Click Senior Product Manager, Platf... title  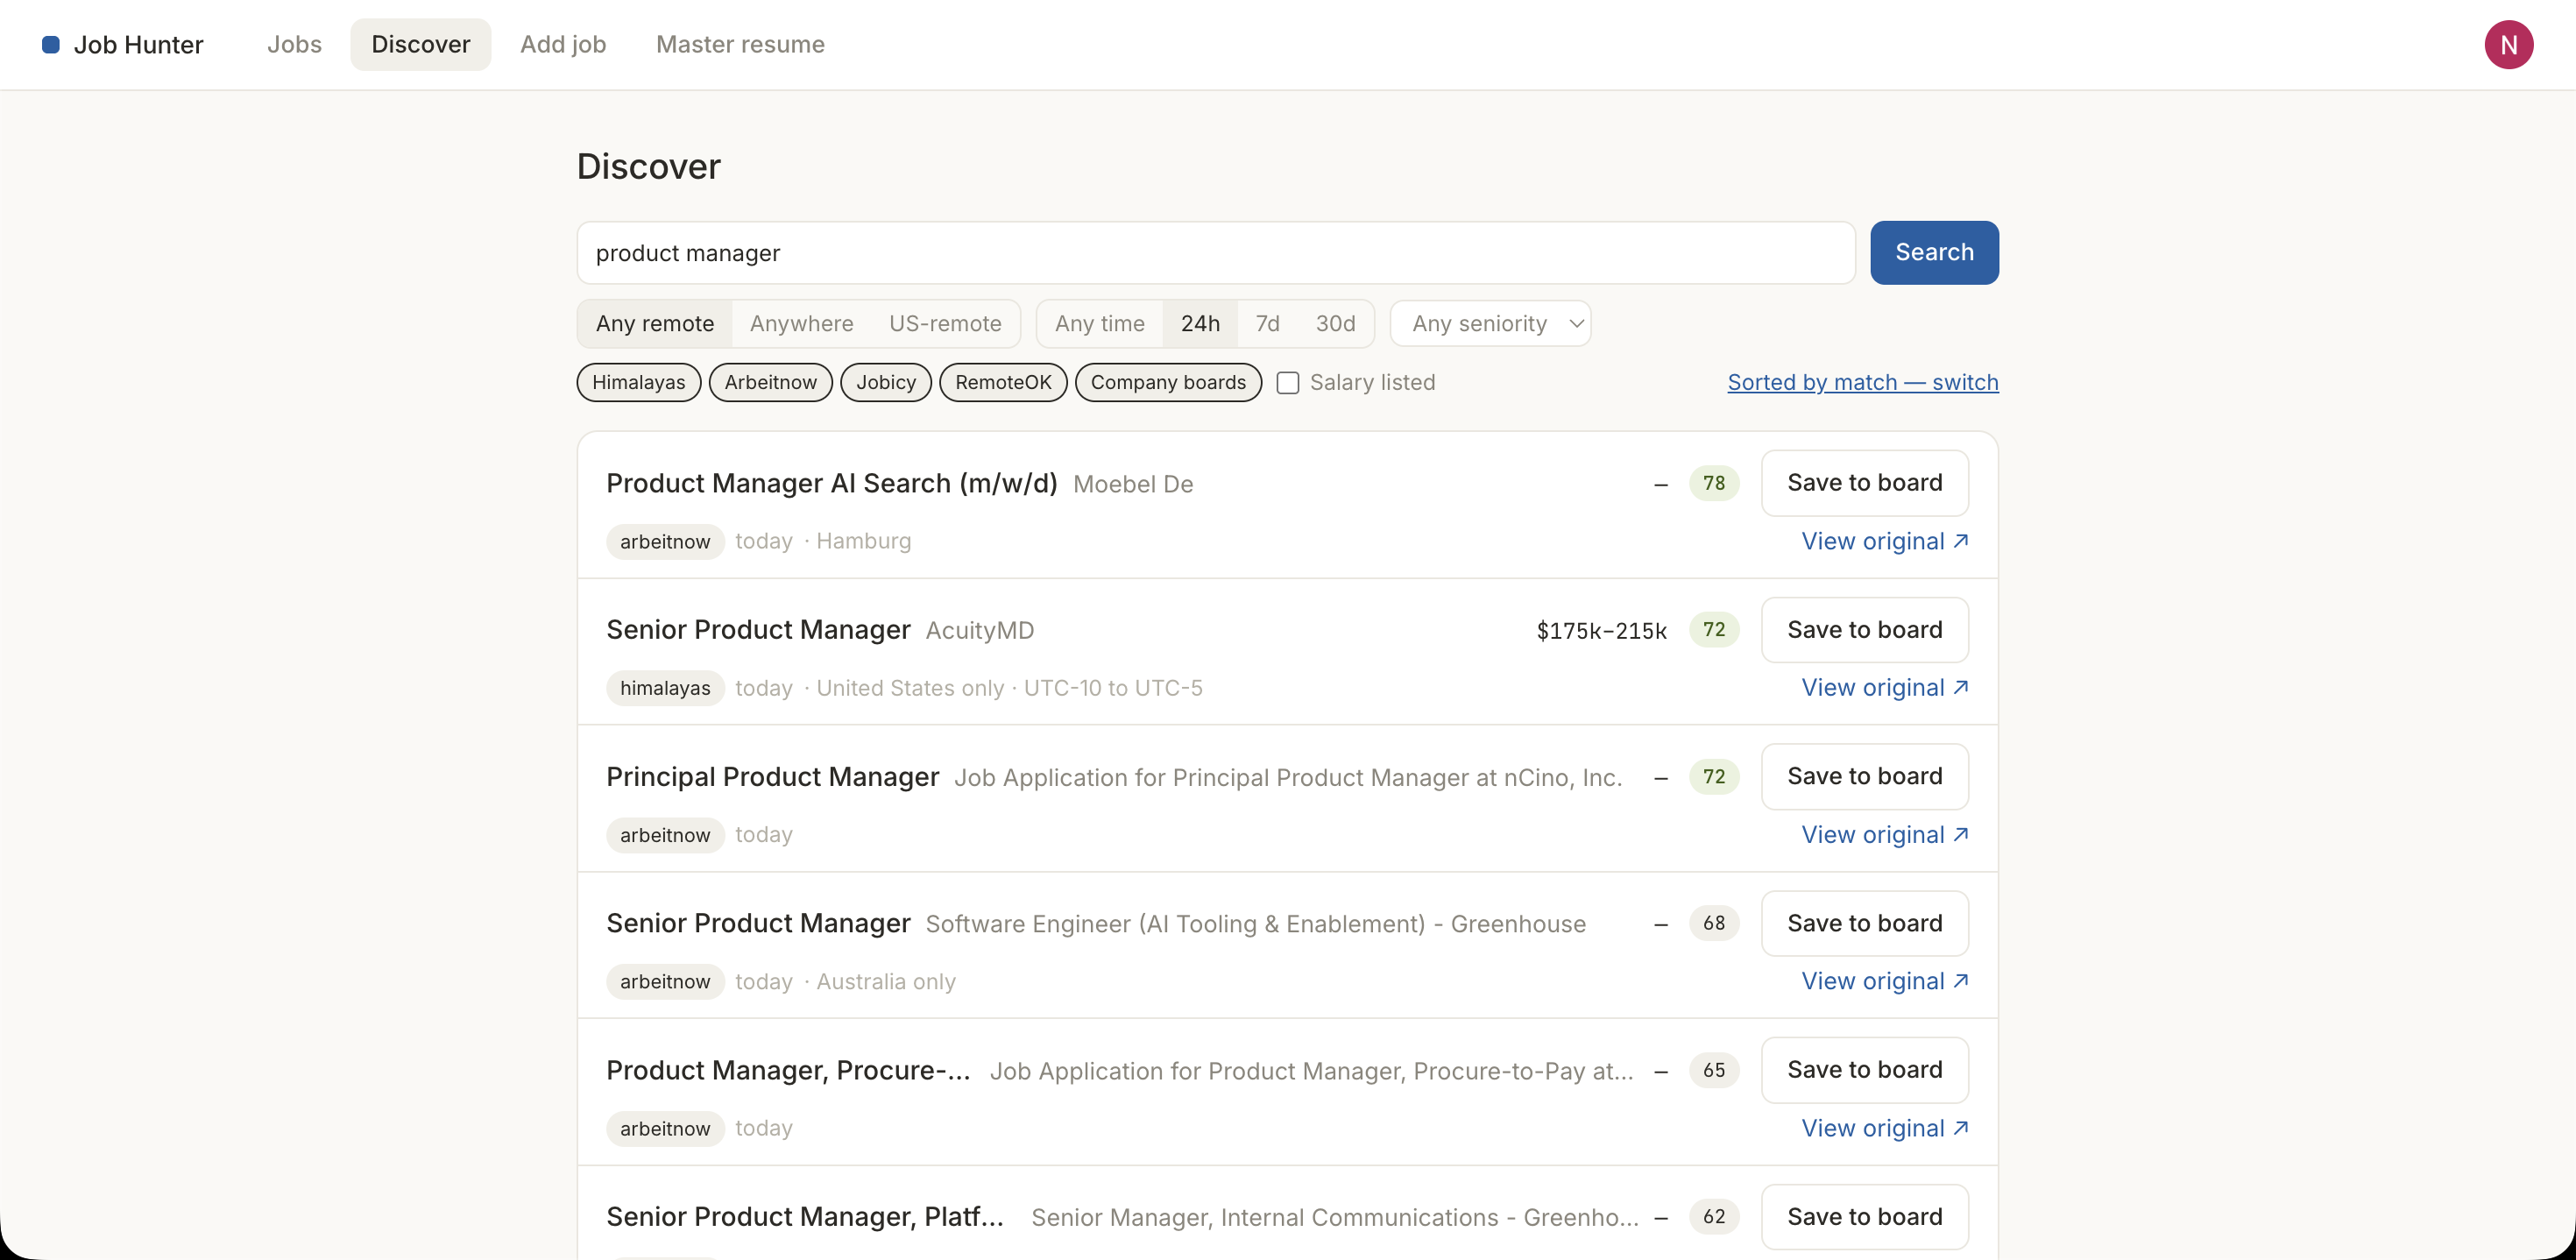(804, 1217)
